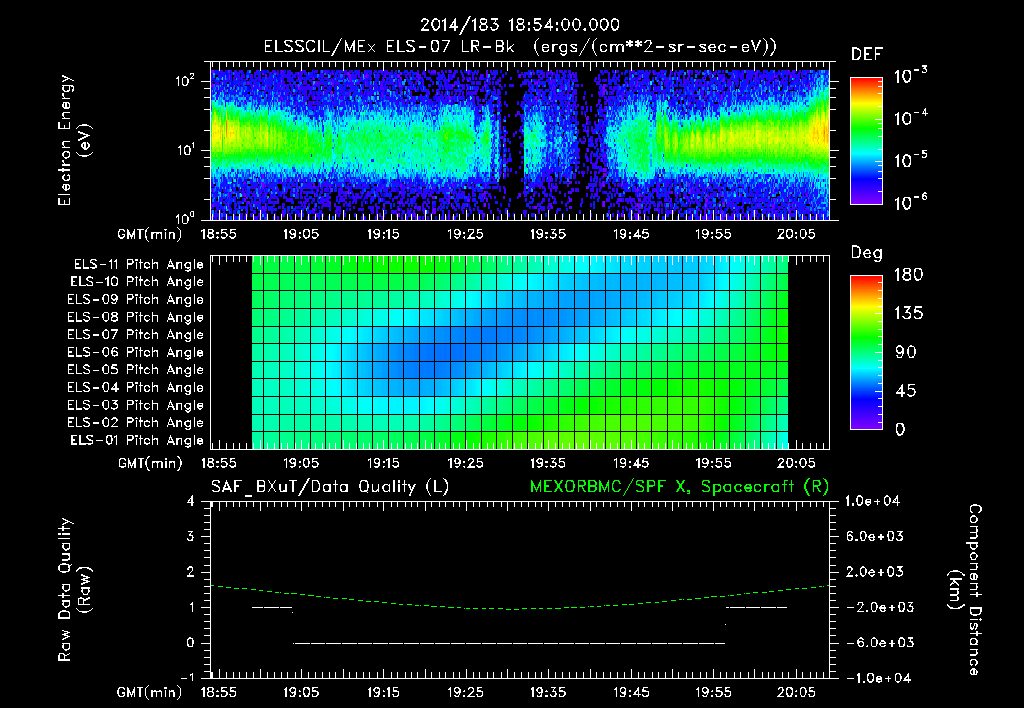Click the Deg pitch angle color bar
Viewport: 1024px width, 708px height.
click(x=866, y=352)
